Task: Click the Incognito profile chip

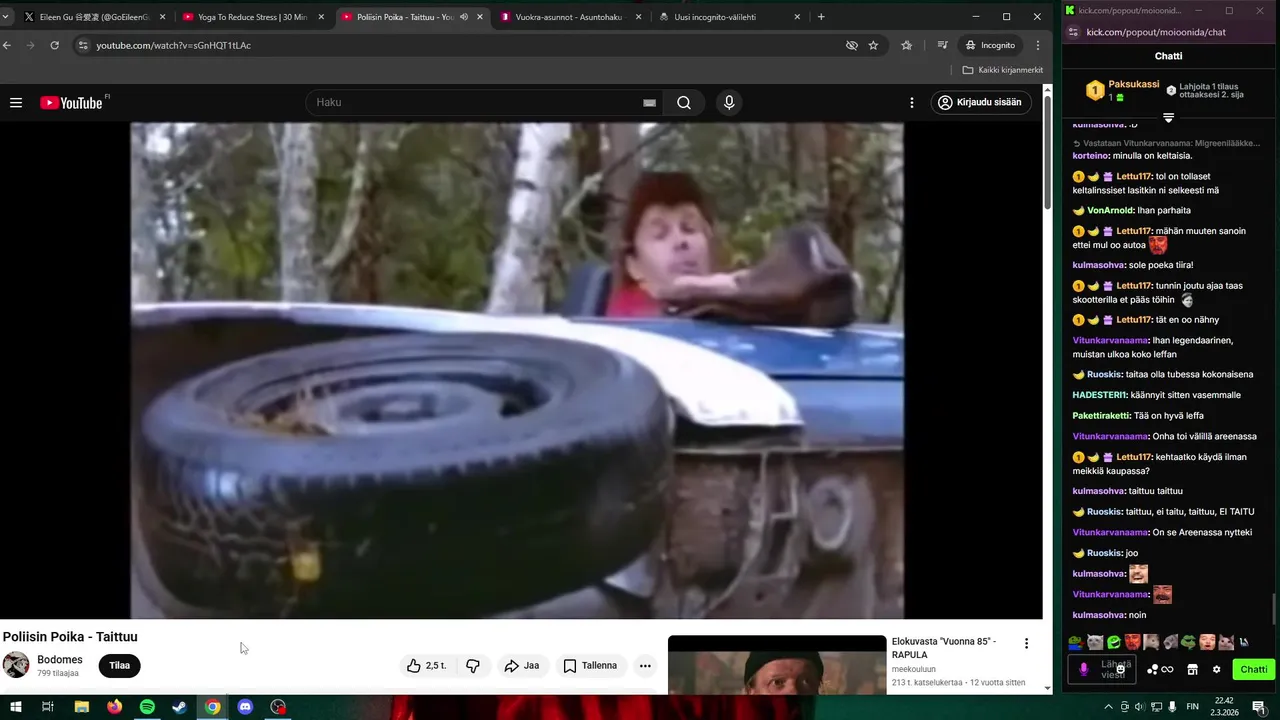Action: click(x=991, y=45)
